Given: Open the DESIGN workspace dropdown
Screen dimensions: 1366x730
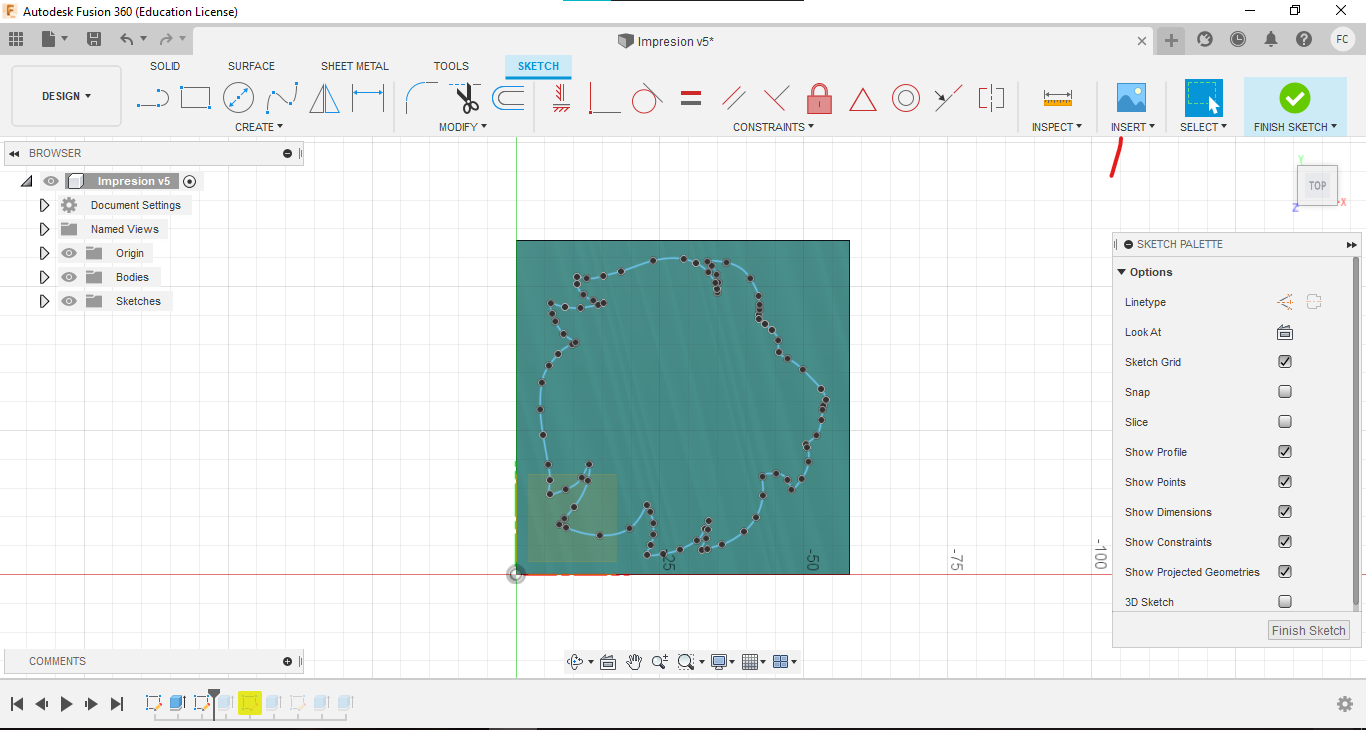Looking at the screenshot, I should (66, 96).
